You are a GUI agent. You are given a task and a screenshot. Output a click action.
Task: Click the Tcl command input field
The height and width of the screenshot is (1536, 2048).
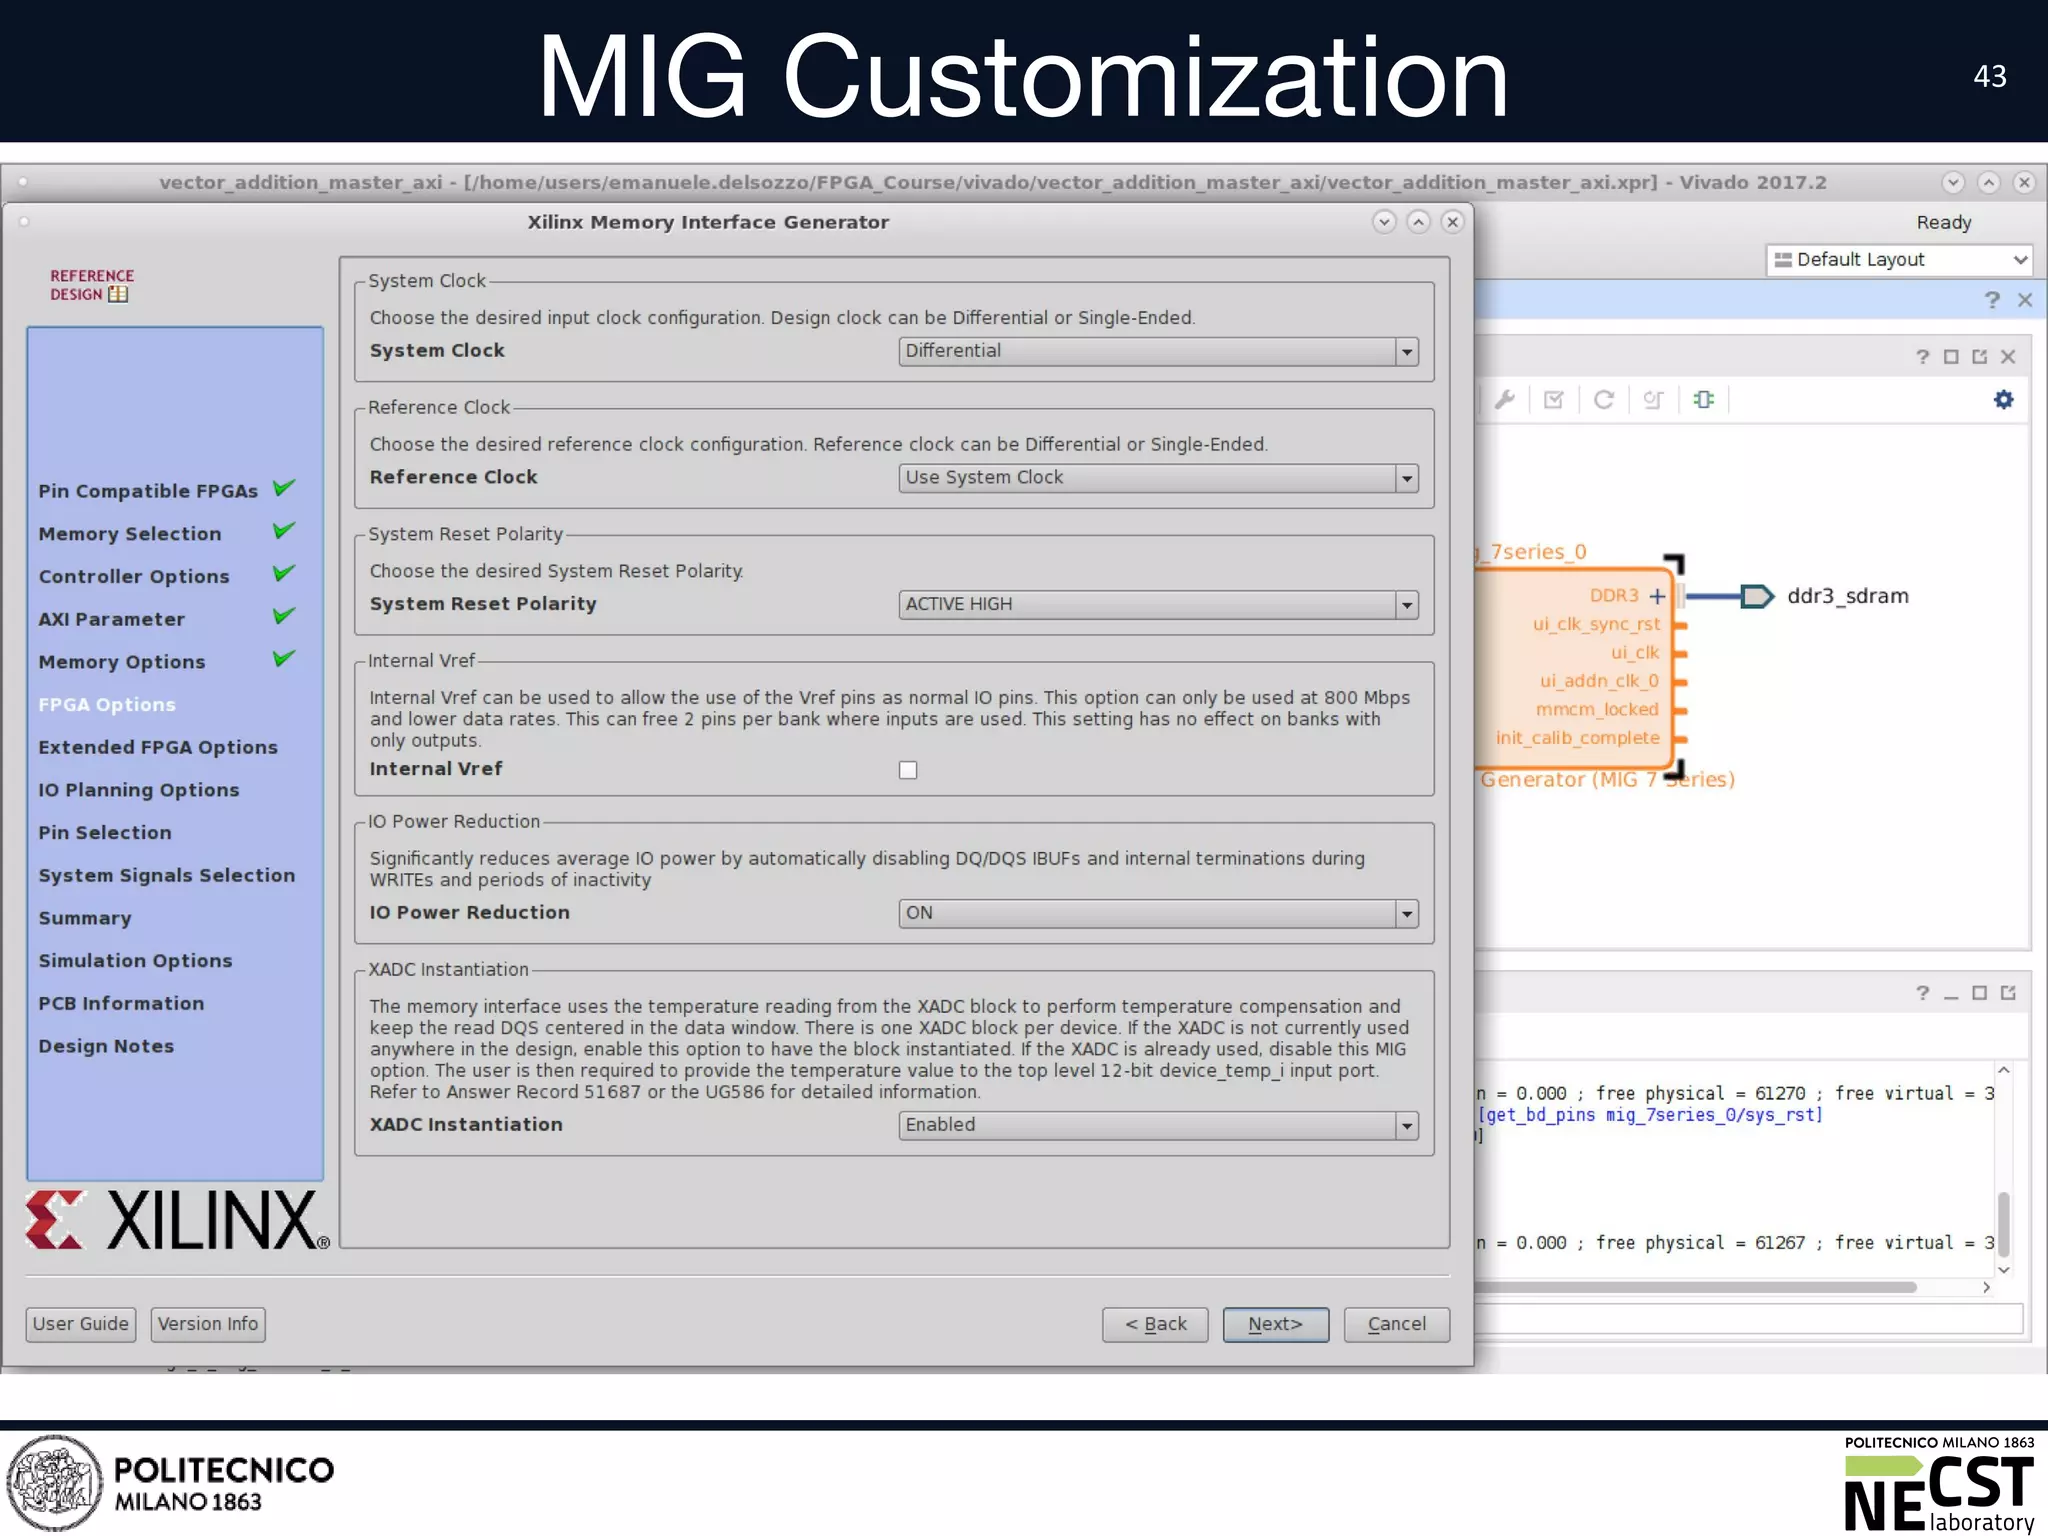coord(1750,1319)
